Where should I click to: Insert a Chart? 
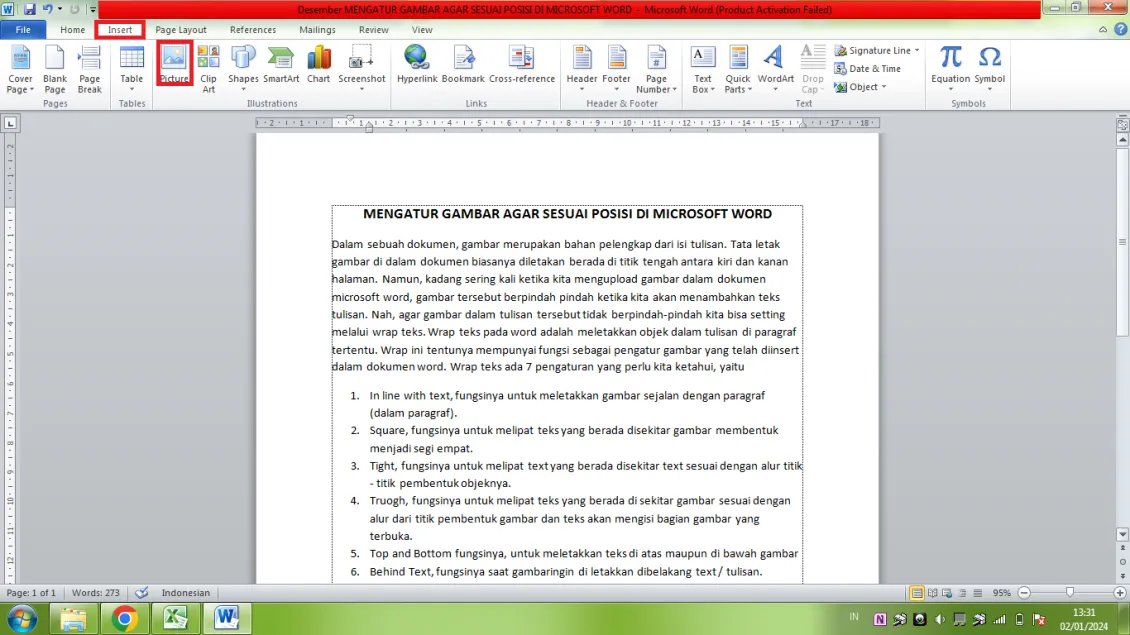(319, 64)
